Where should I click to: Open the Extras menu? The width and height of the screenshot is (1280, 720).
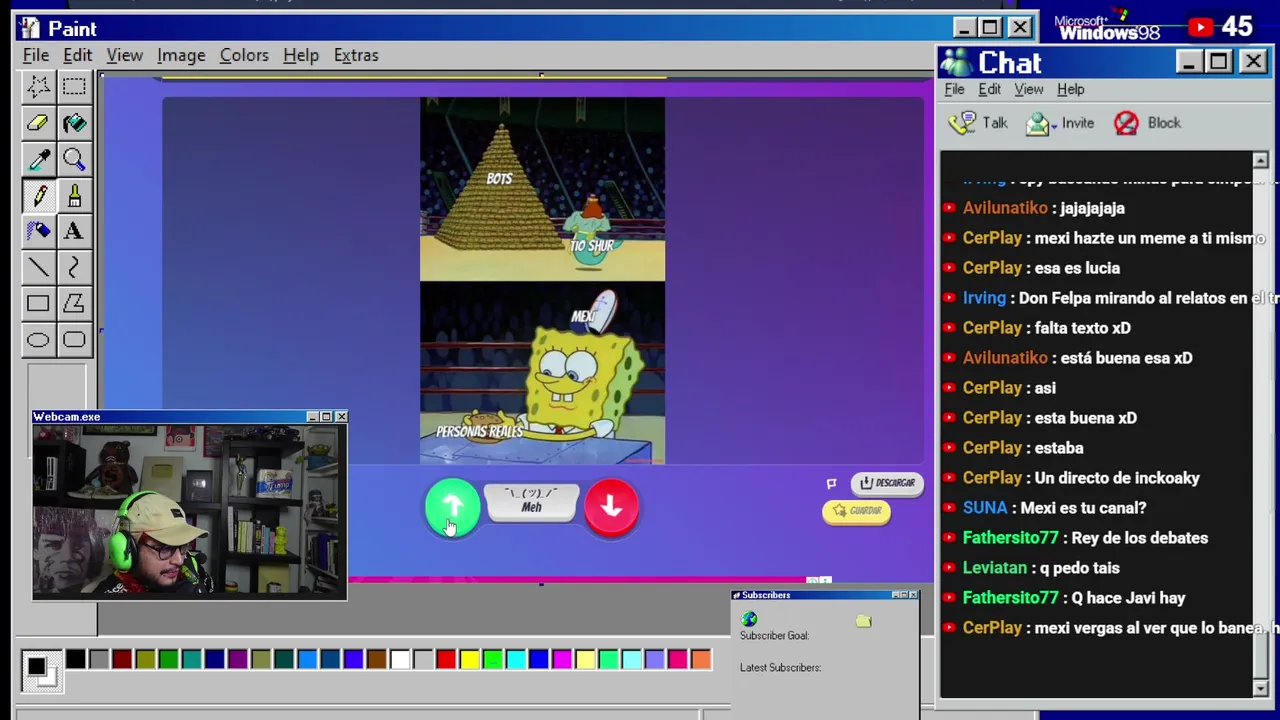[x=356, y=55]
